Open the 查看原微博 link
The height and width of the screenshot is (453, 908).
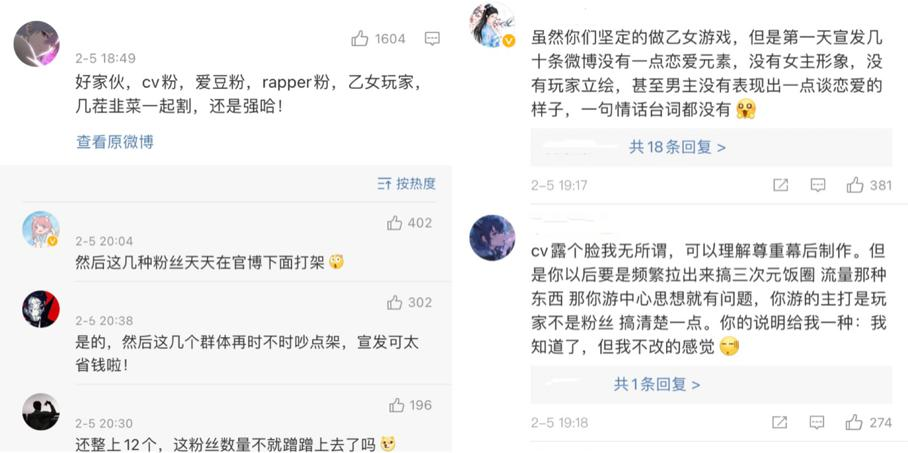click(x=115, y=142)
